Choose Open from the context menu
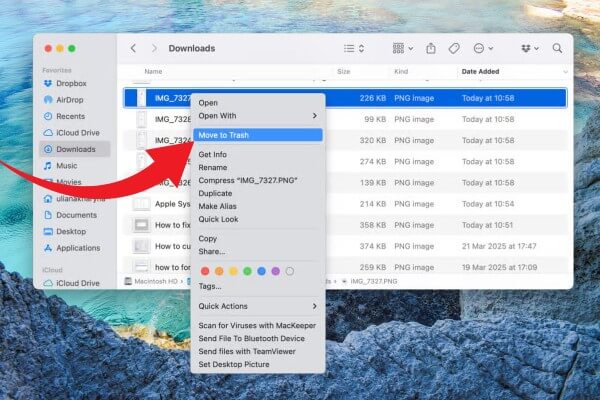 click(258, 103)
